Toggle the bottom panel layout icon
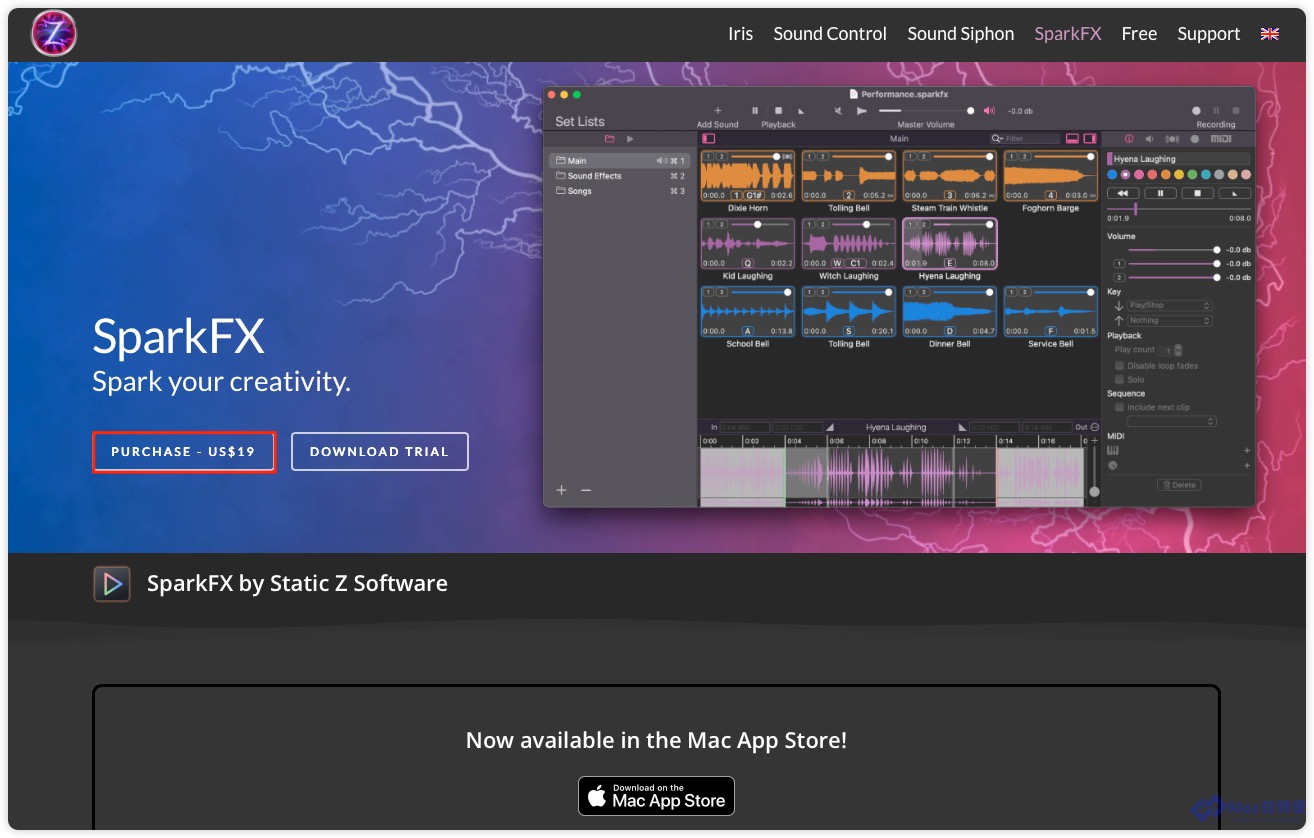The height and width of the screenshot is (838, 1314). tap(1072, 139)
